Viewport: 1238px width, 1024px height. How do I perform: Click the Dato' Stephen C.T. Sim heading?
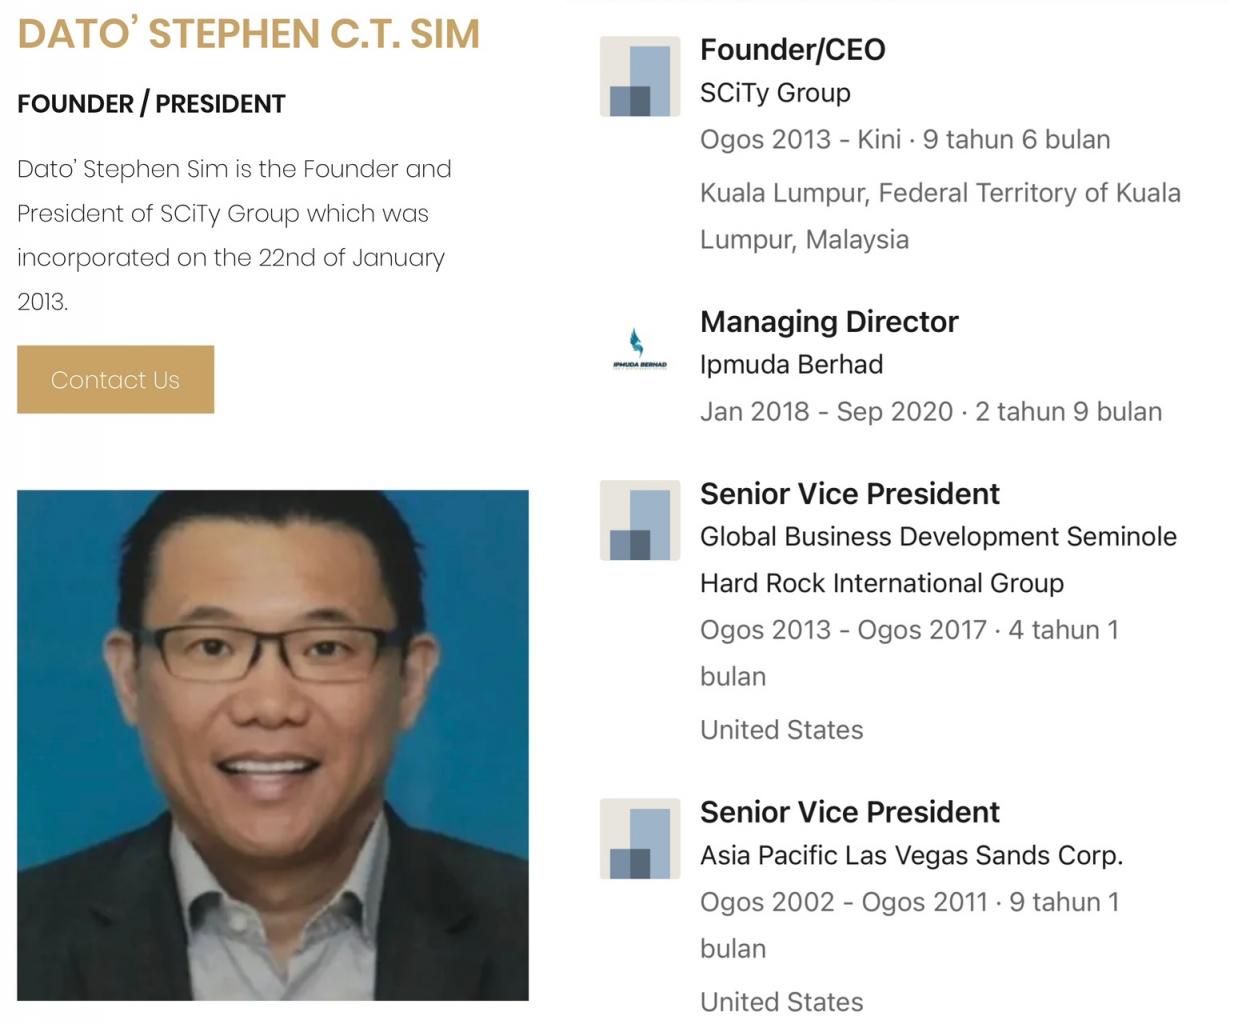[x=248, y=34]
